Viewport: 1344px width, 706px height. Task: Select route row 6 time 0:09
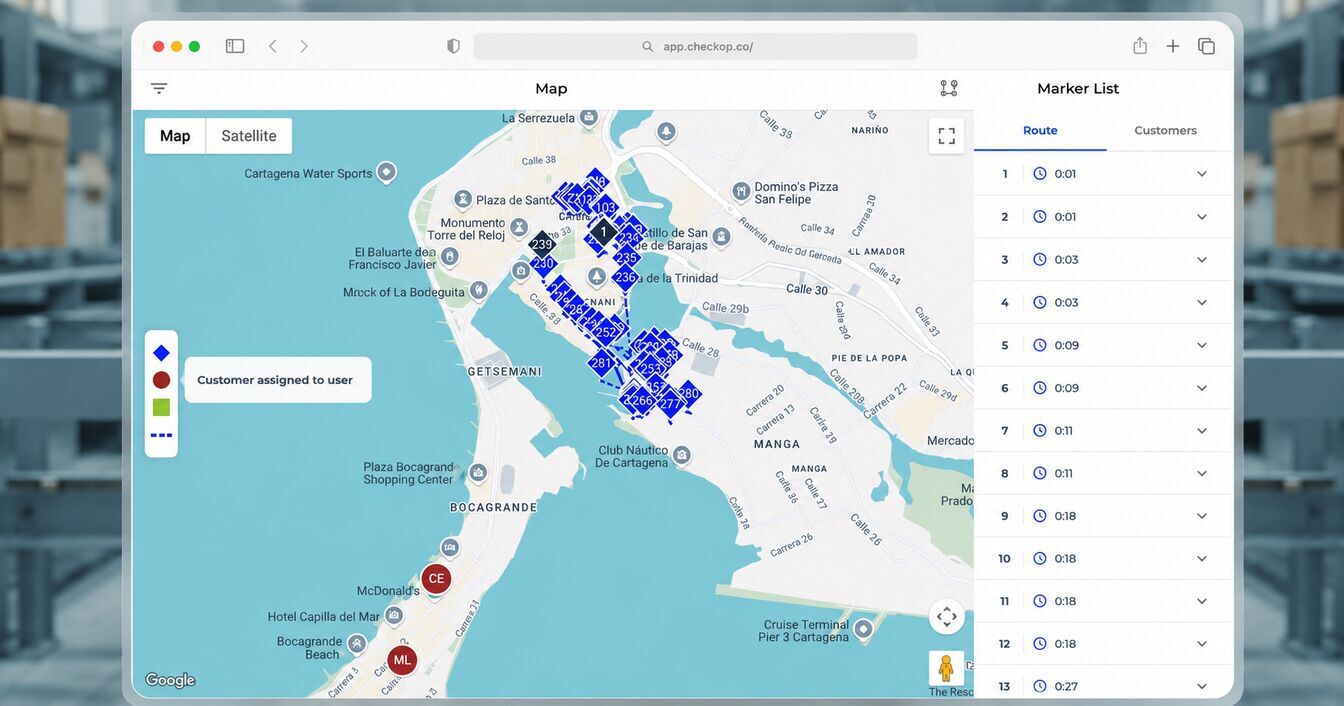[x=1102, y=388]
